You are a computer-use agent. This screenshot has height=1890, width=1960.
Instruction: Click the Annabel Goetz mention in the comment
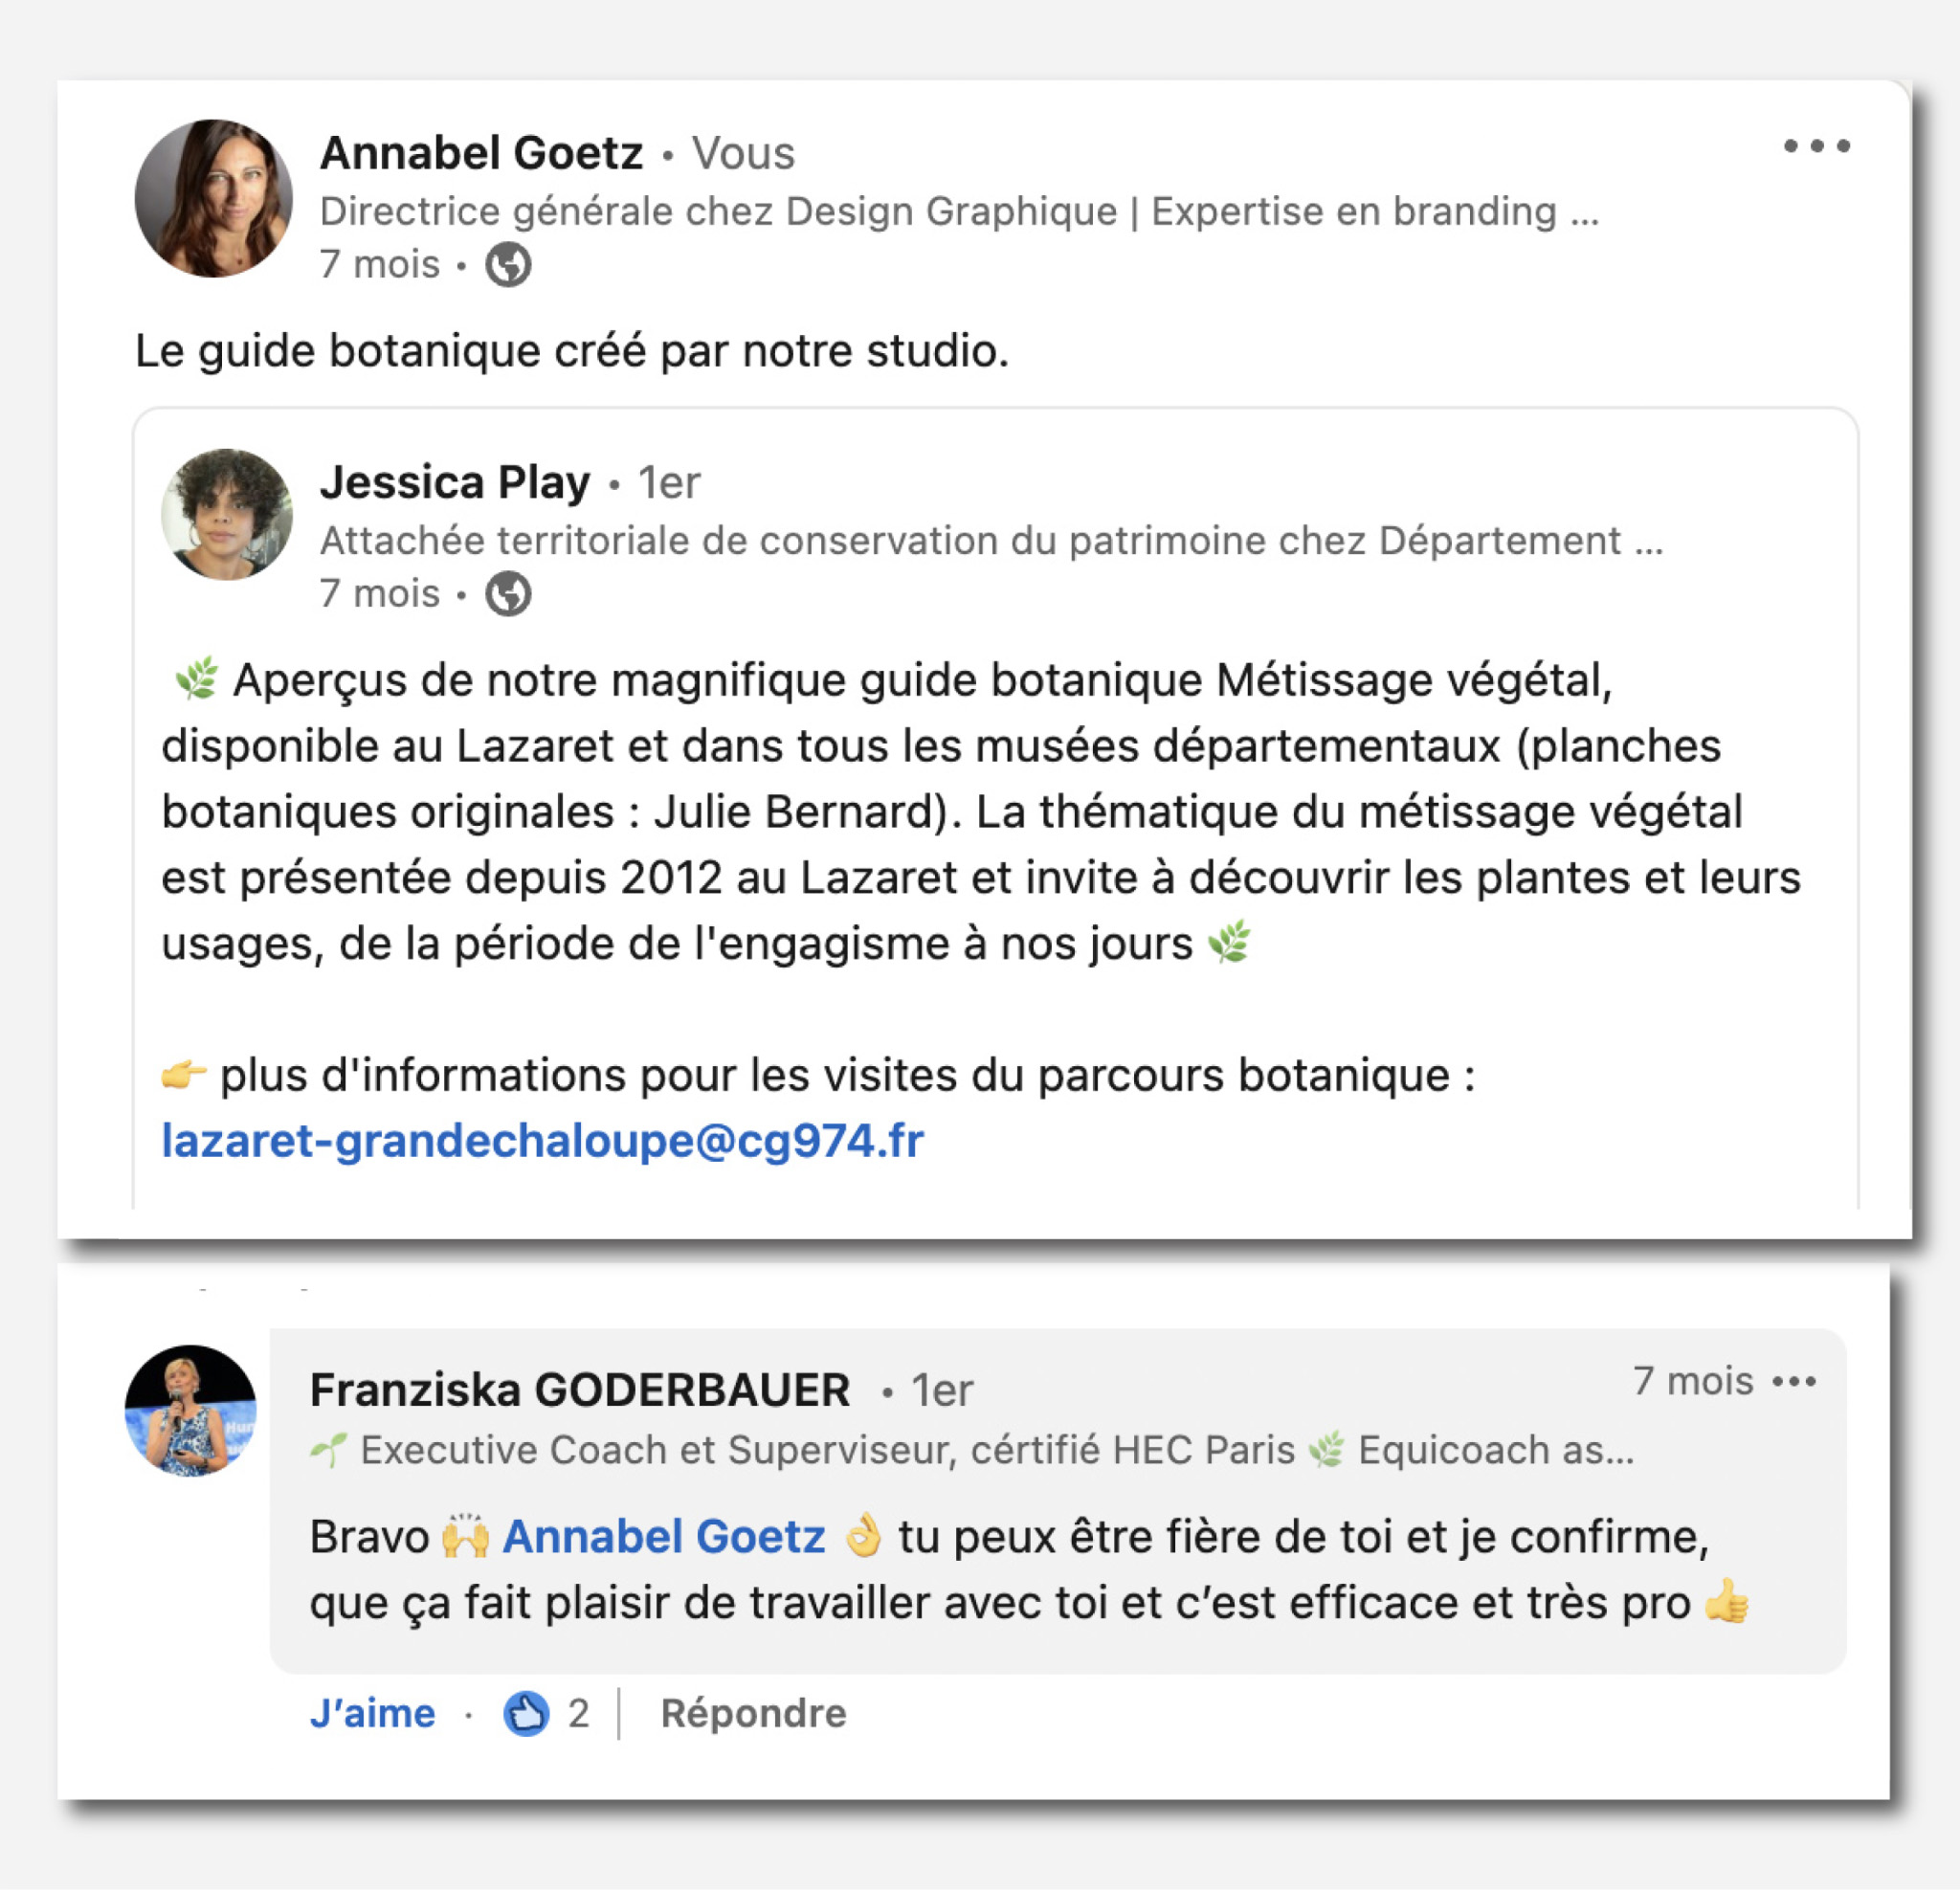point(663,1537)
